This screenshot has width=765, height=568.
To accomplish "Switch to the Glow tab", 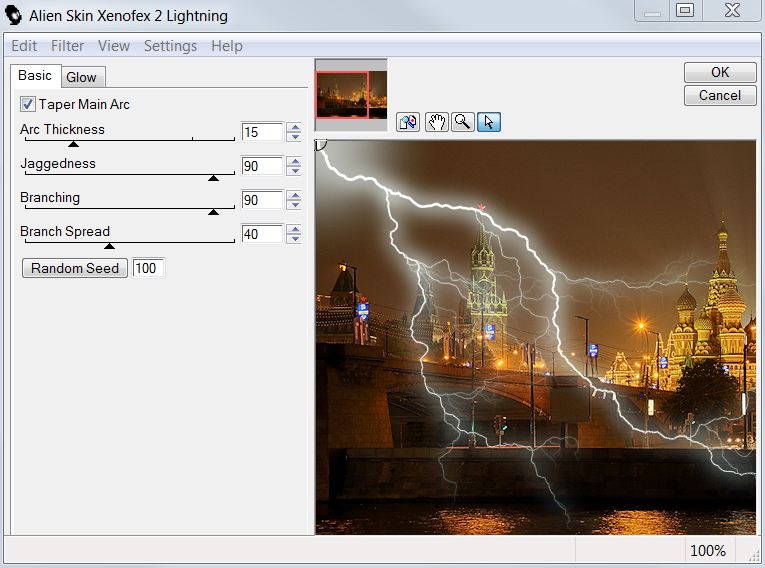I will click(81, 77).
